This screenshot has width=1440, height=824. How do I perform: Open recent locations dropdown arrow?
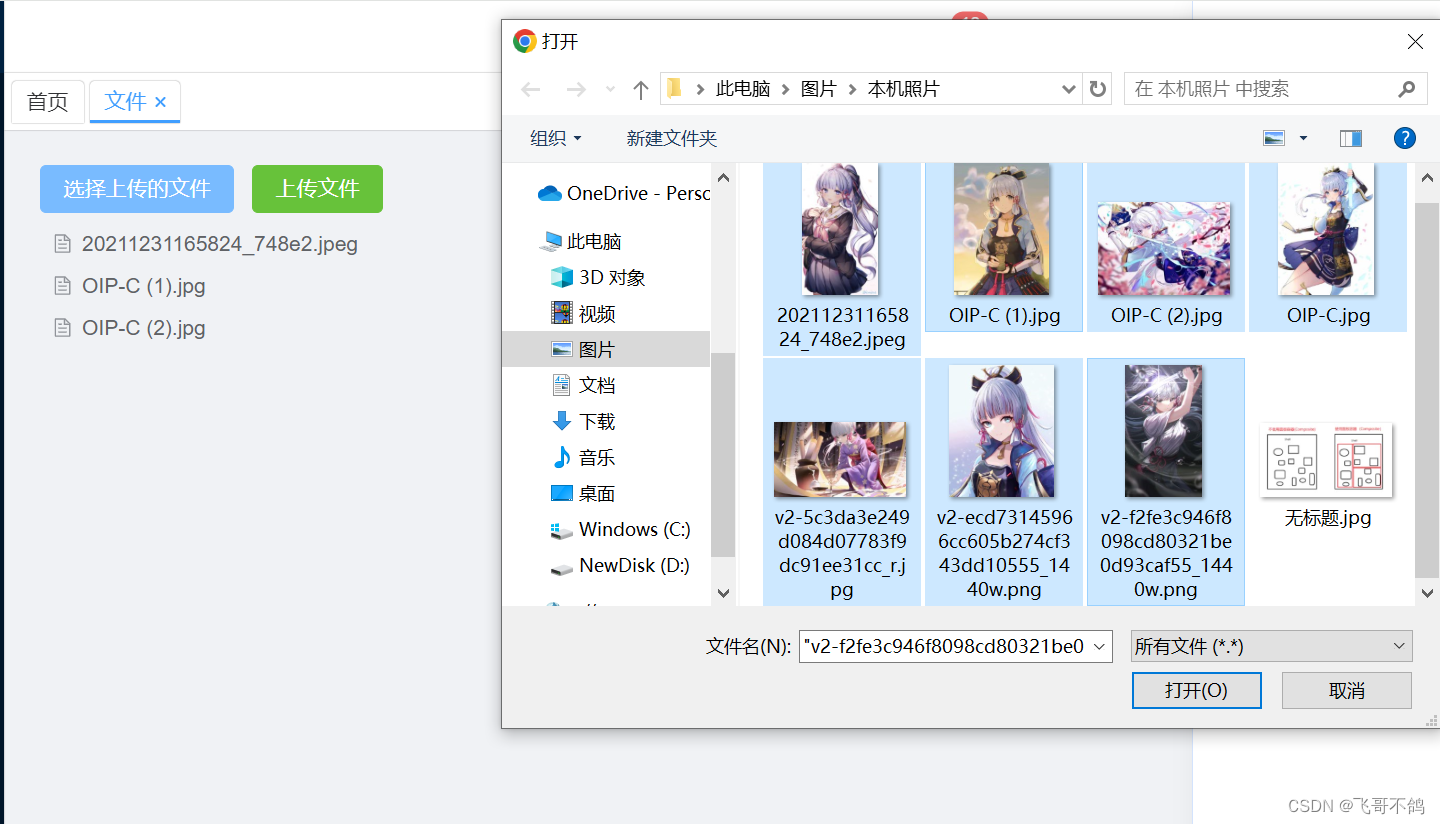pyautogui.click(x=610, y=90)
